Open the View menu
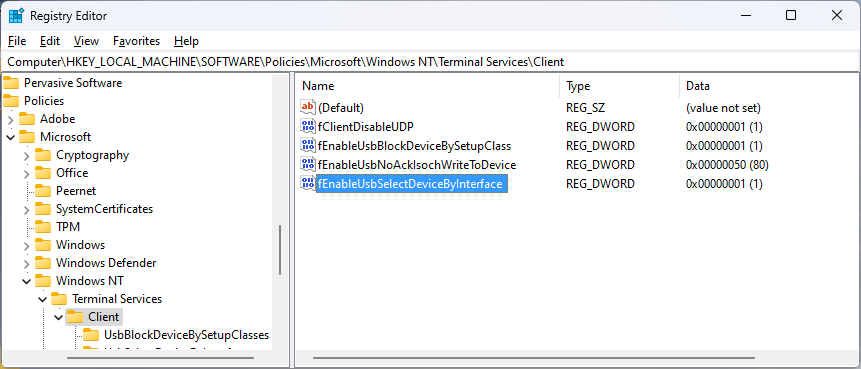 86,41
